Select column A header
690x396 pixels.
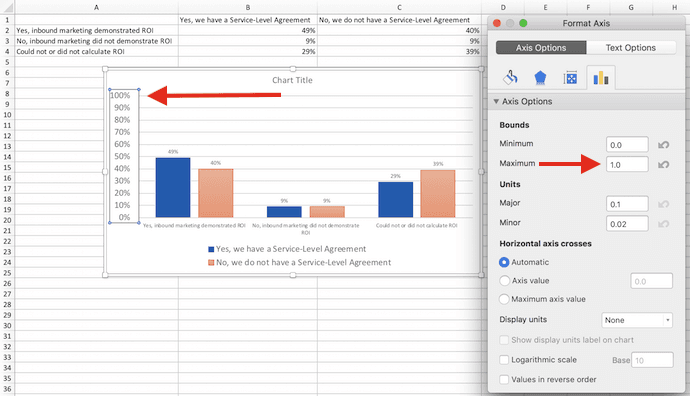[x=96, y=7]
